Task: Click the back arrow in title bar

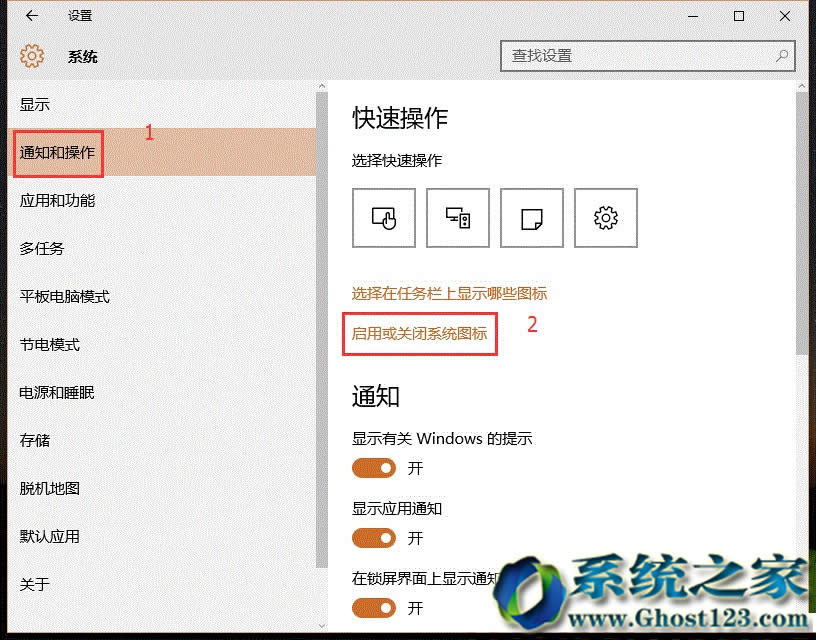Action: coord(32,16)
